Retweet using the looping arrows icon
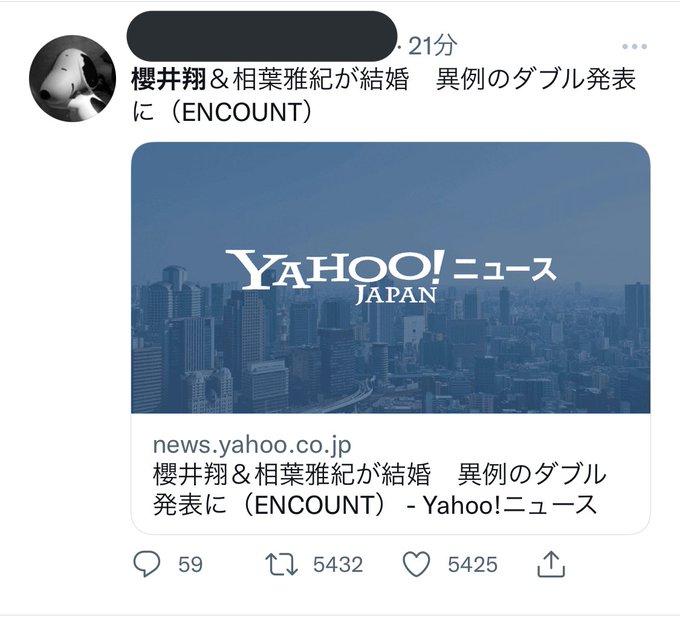This screenshot has width=680, height=619. tap(281, 564)
